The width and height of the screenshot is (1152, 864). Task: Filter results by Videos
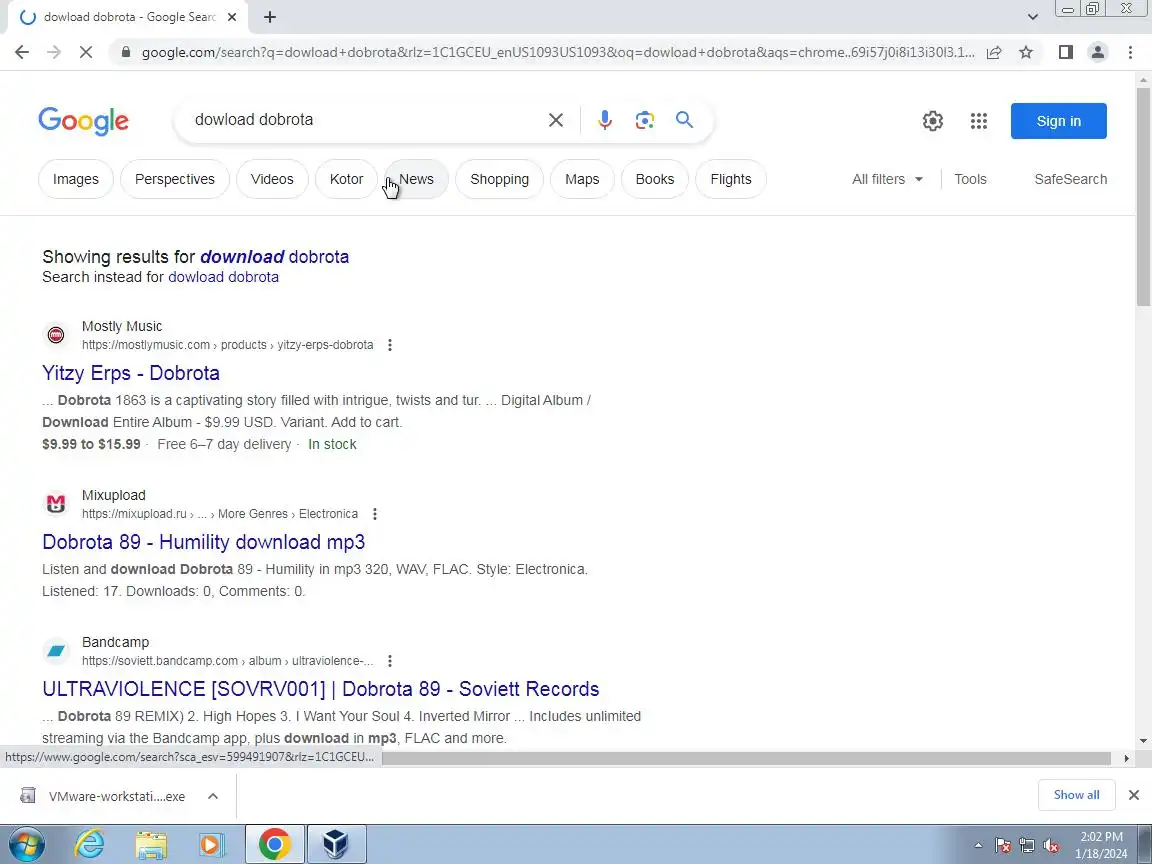pyautogui.click(x=272, y=179)
